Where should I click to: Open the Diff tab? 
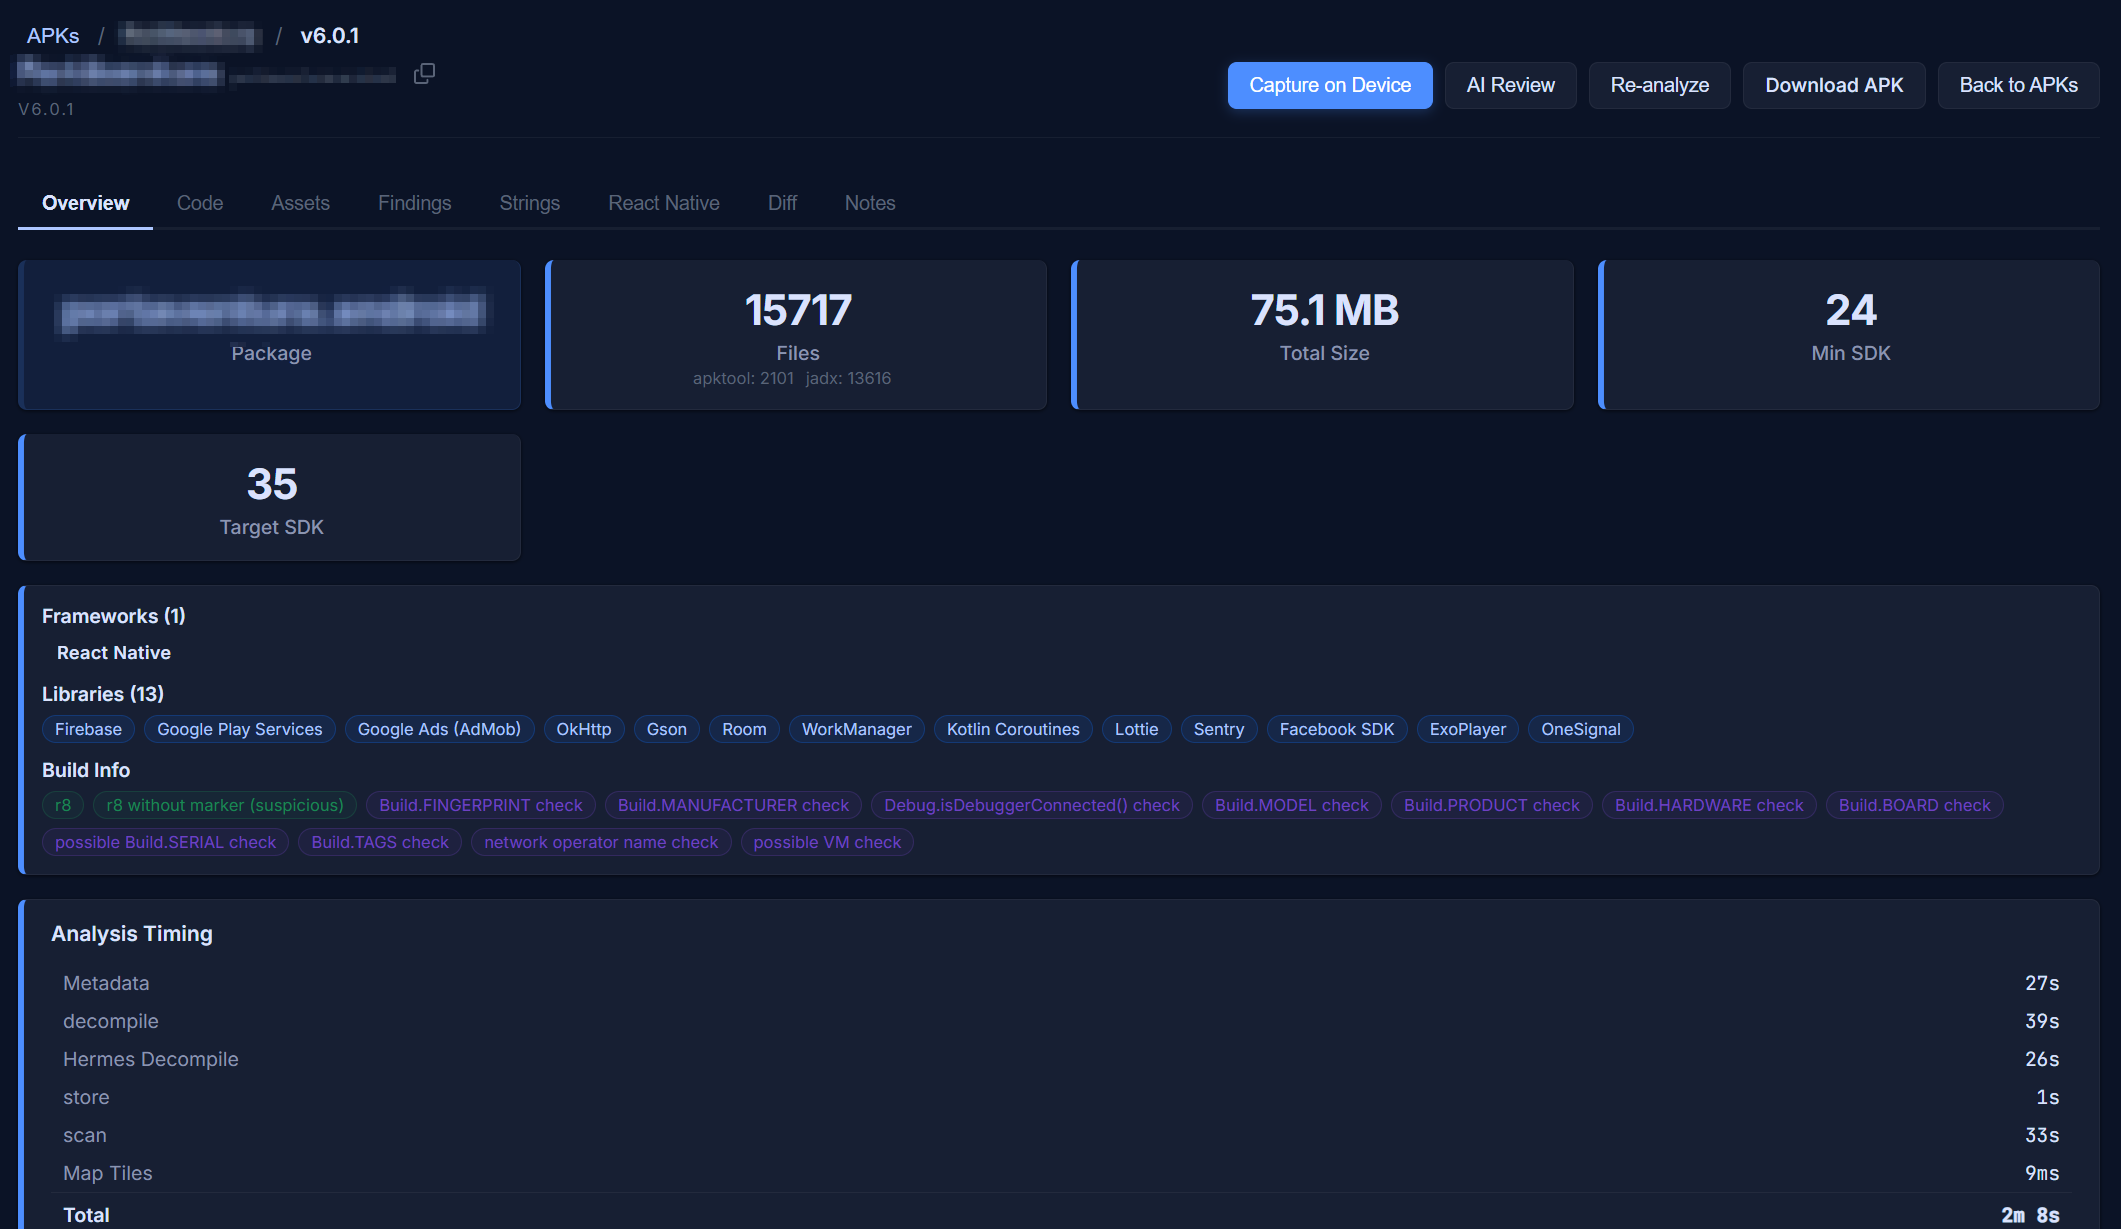tap(782, 203)
